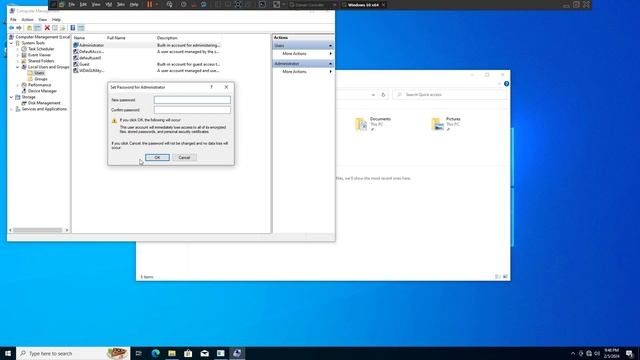
Task: Click the Up one level folder toolbar icon
Action: (x=29, y=28)
